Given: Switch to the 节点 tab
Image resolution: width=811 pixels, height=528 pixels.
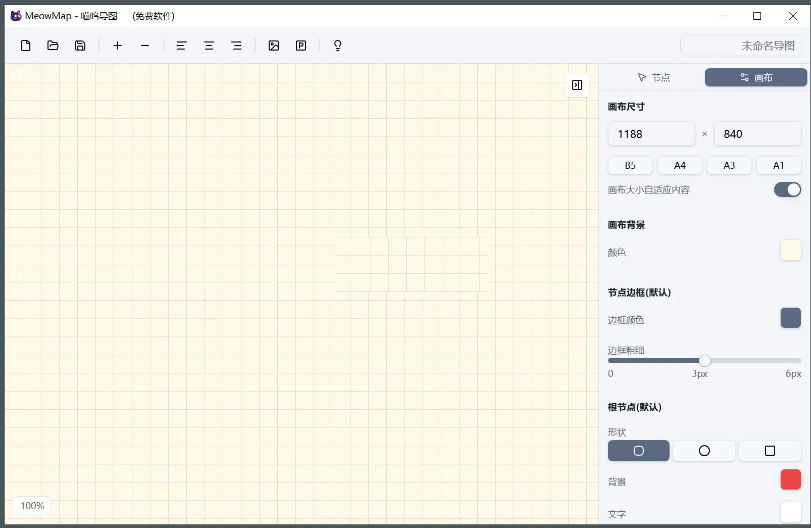Looking at the screenshot, I should coord(654,78).
